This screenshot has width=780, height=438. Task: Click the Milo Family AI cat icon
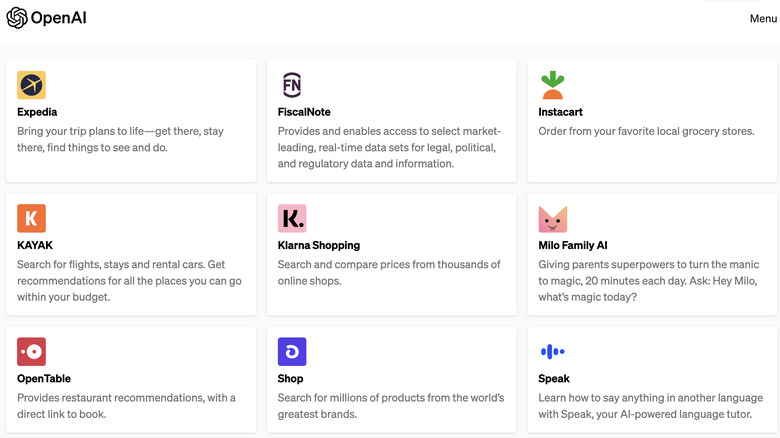[x=552, y=218]
